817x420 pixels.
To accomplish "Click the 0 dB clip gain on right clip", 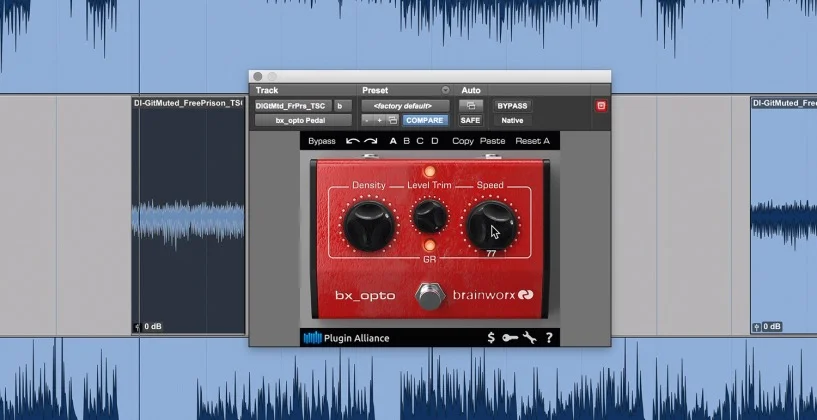I will coord(772,327).
